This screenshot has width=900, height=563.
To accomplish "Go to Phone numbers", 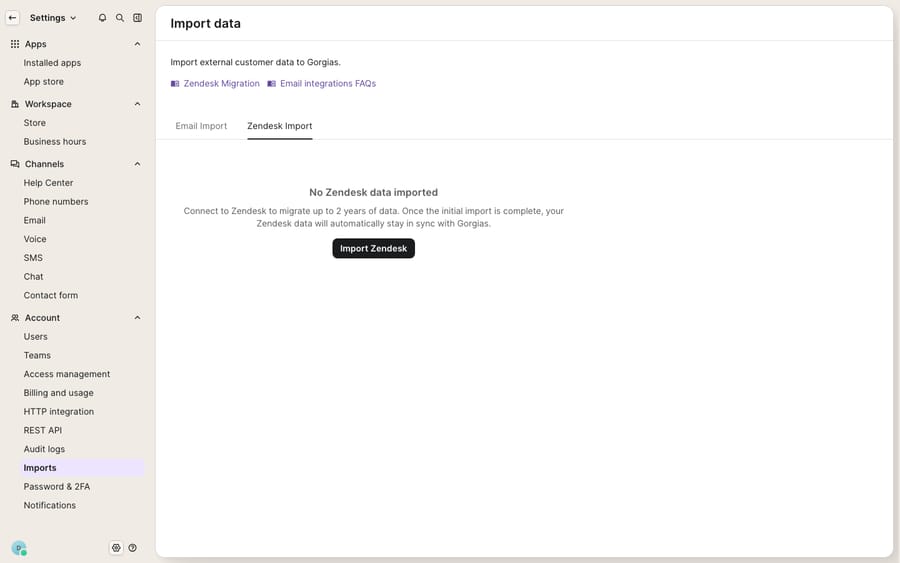I will click(x=56, y=202).
